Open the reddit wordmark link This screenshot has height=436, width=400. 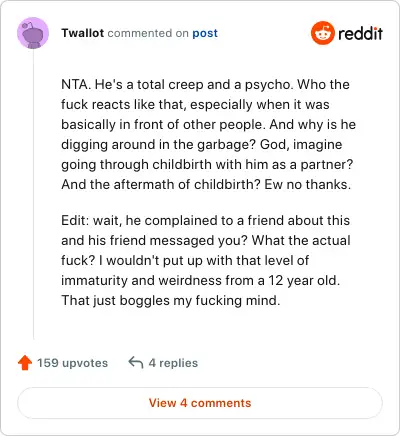[x=360, y=33]
